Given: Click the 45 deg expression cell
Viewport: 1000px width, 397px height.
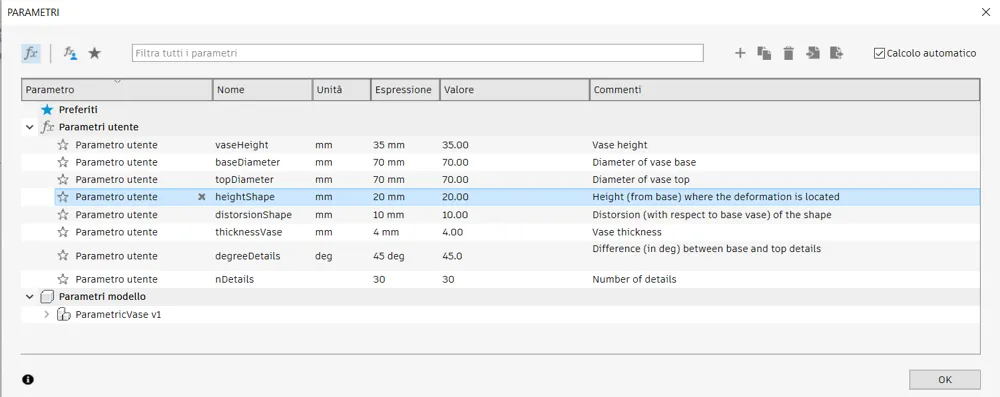Looking at the screenshot, I should point(390,256).
